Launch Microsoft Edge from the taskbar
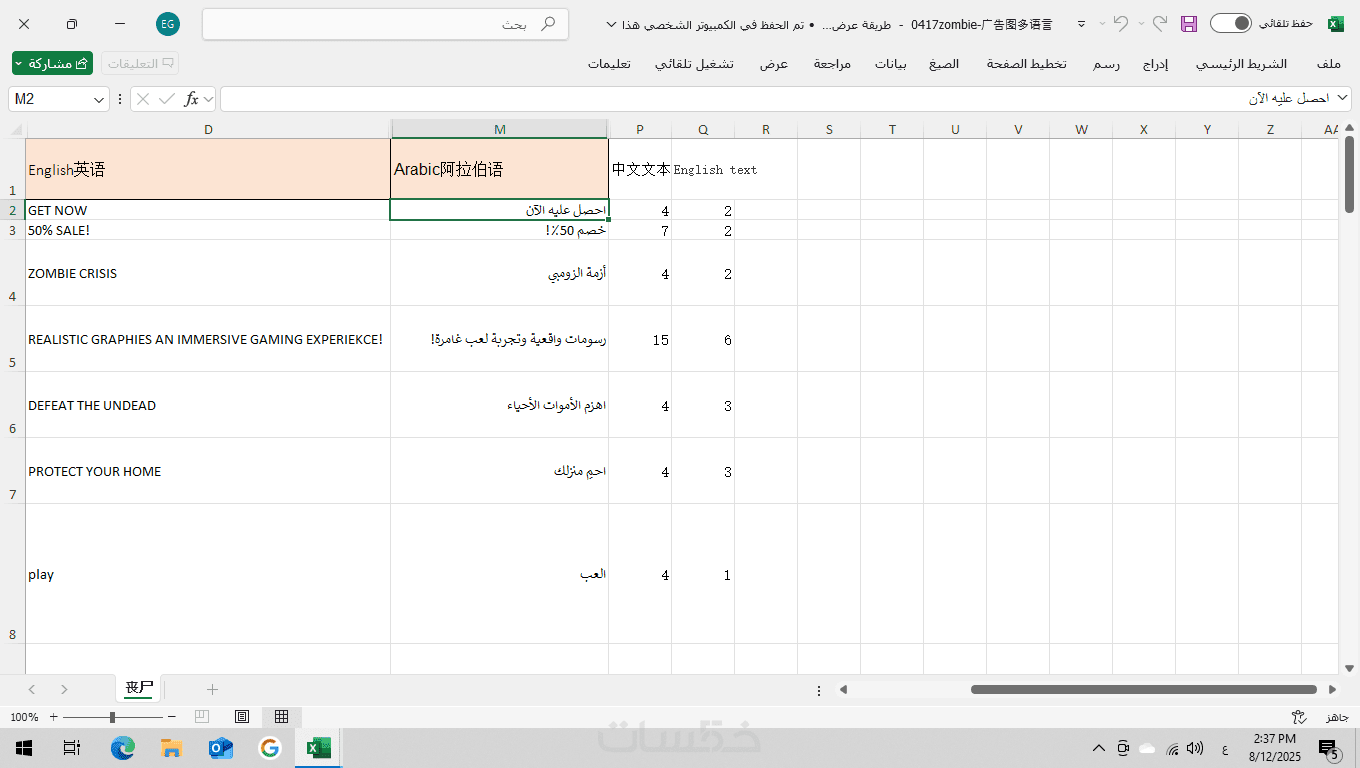This screenshot has height=768, width=1360. coord(122,748)
